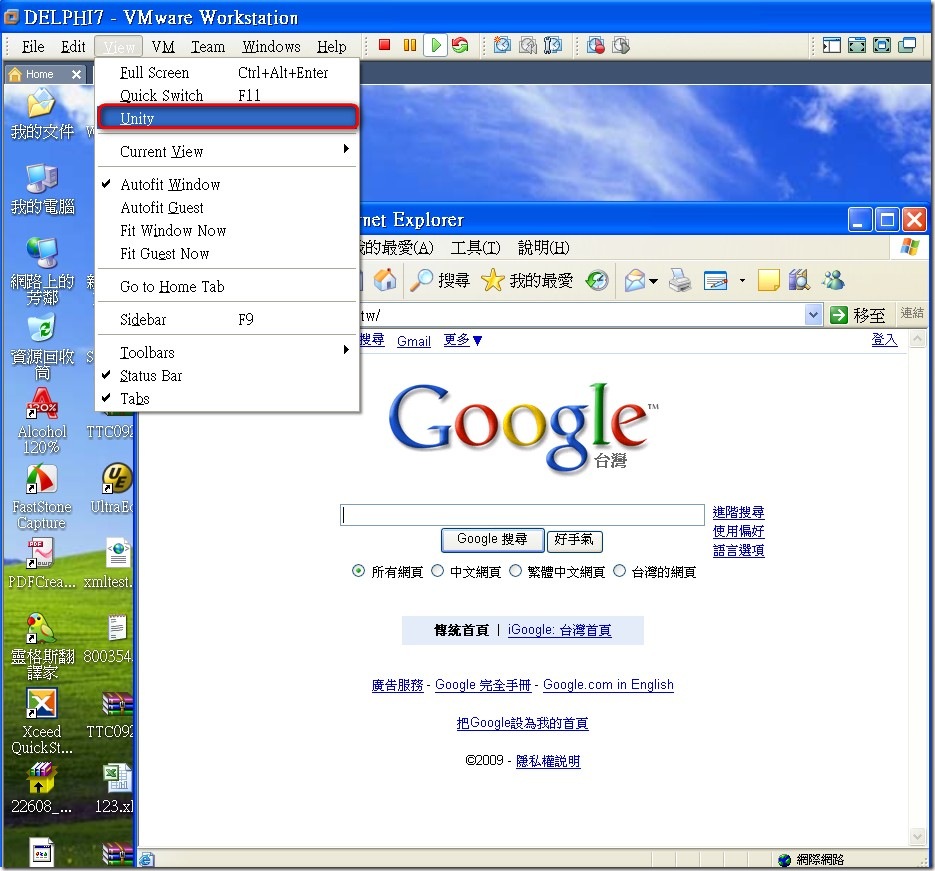Click into the Google search text box
This screenshot has width=935, height=871.
coord(522,514)
